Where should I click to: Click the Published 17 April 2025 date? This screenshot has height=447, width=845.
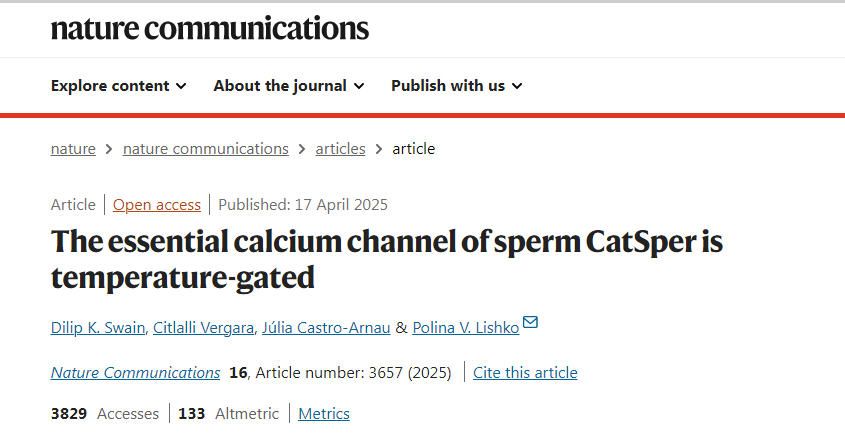303,205
